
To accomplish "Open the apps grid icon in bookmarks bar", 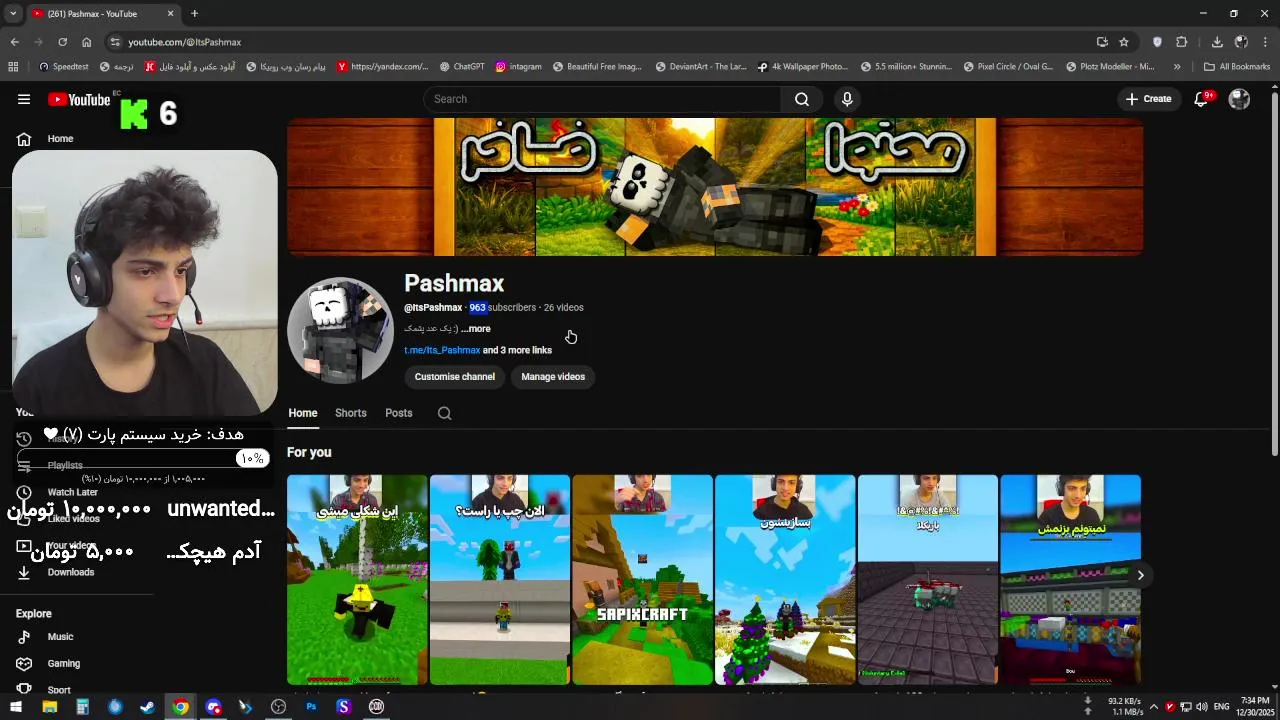I will [13, 67].
